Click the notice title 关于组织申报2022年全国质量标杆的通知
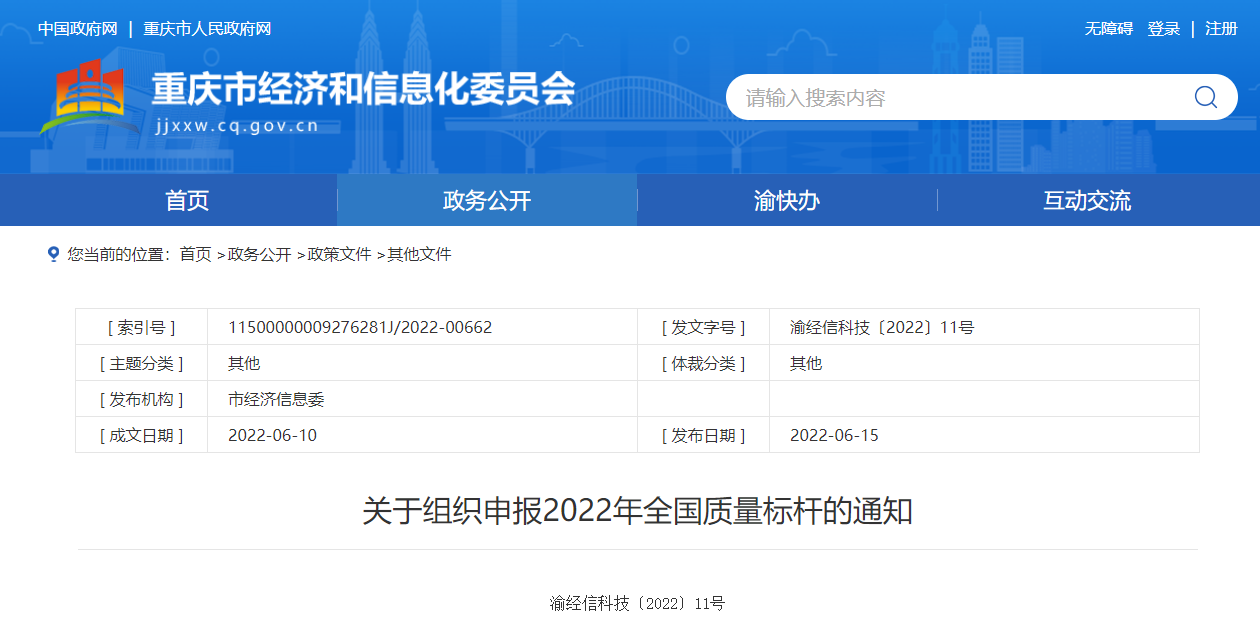This screenshot has width=1260, height=636. pos(637,511)
